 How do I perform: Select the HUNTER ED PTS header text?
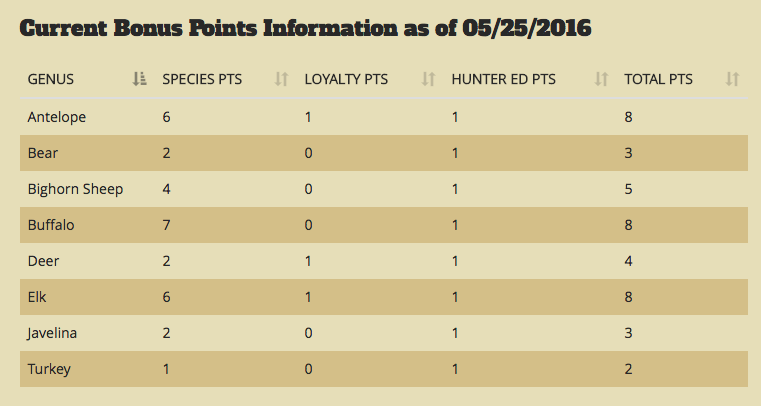[503, 79]
